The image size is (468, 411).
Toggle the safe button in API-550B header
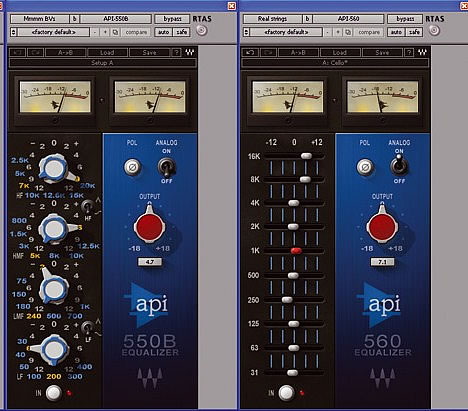pyautogui.click(x=182, y=32)
